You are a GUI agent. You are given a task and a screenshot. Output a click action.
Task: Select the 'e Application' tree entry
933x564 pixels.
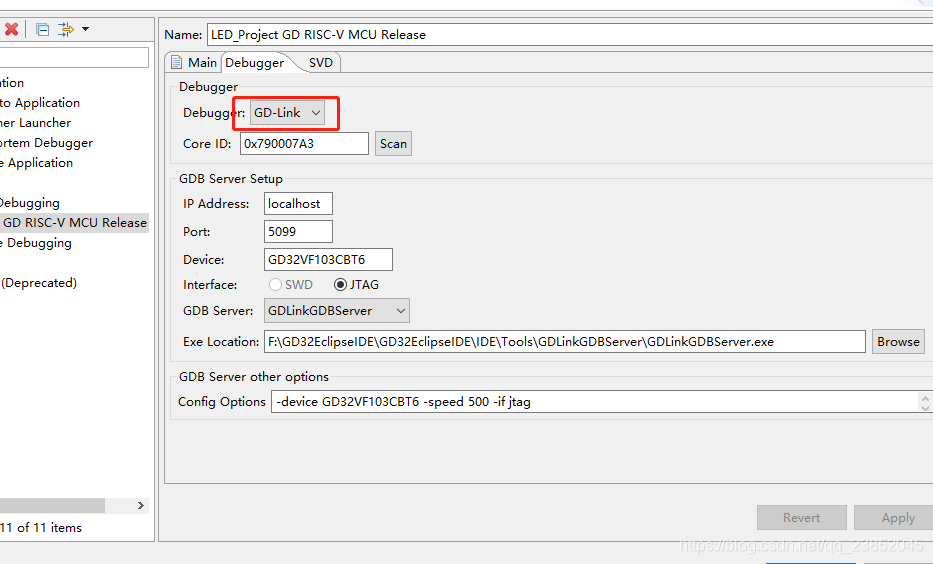(x=37, y=163)
